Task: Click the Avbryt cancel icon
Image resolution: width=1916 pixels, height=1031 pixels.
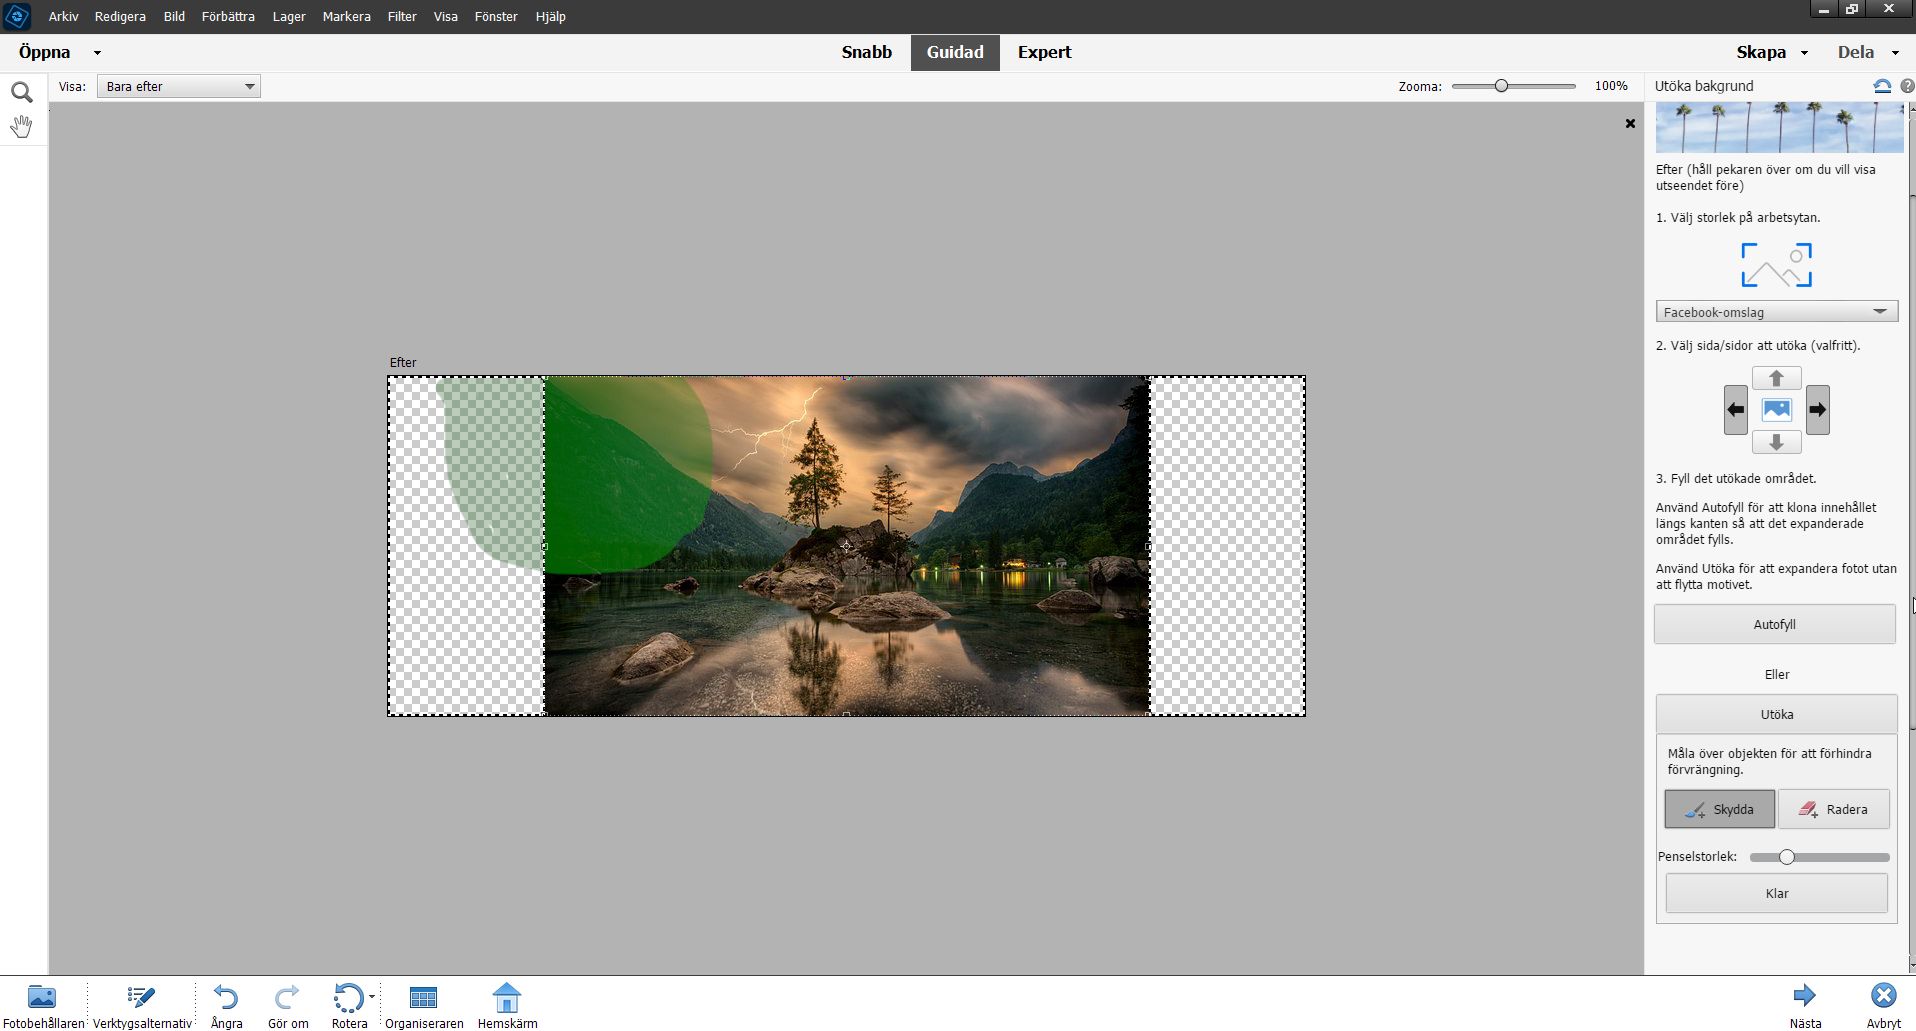Action: (1884, 995)
